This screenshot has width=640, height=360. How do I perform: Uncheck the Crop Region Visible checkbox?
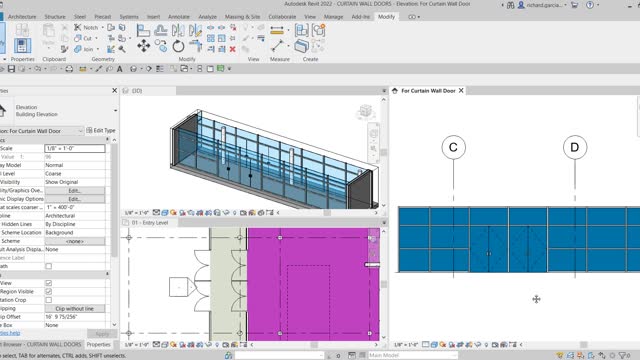tap(49, 291)
